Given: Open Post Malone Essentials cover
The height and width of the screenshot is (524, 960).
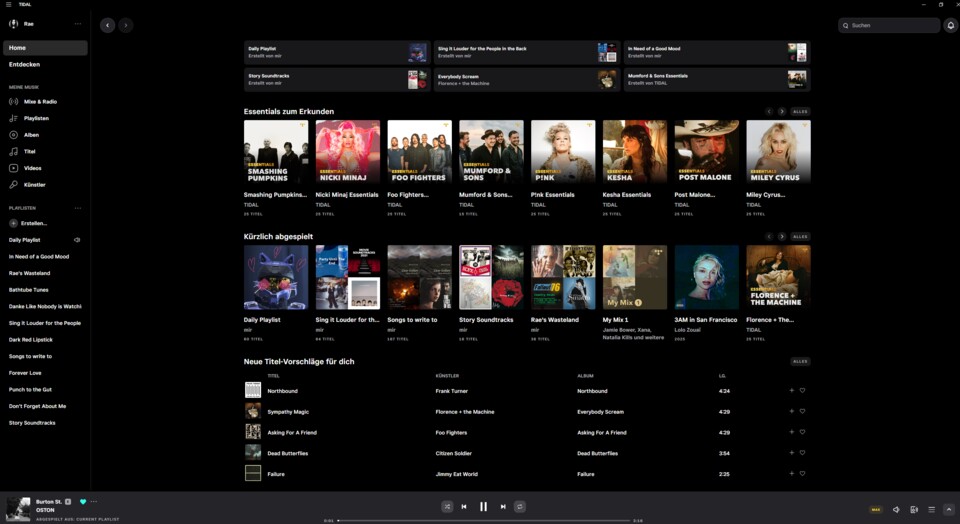Looking at the screenshot, I should [x=707, y=152].
